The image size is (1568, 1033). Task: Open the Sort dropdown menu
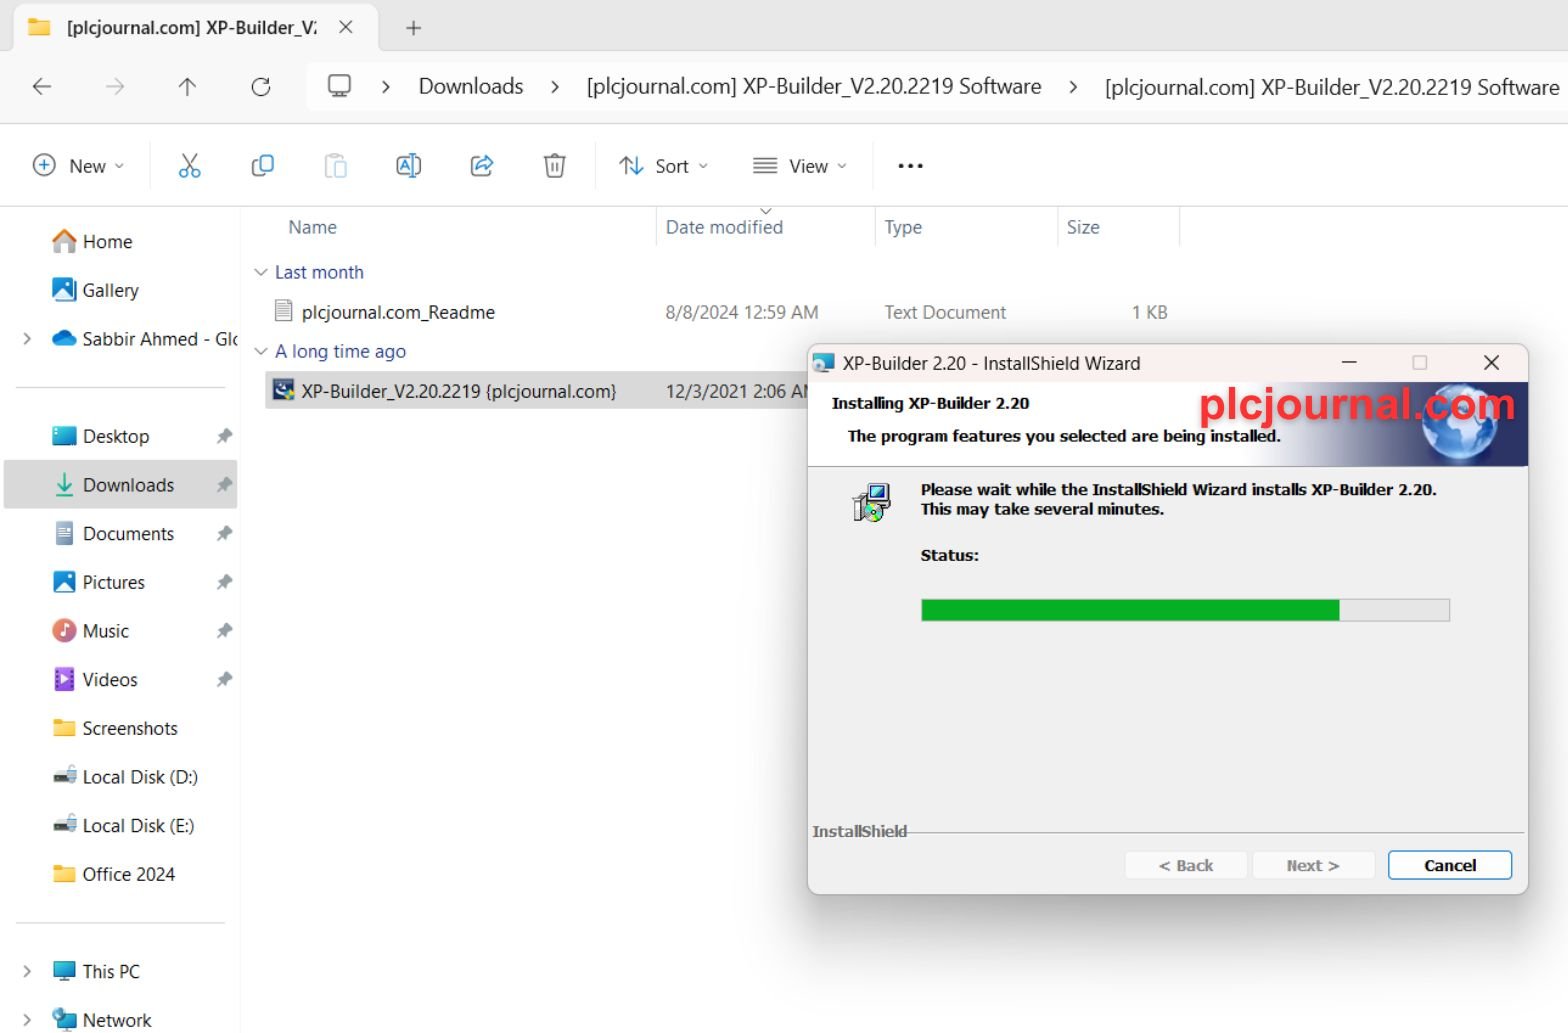click(663, 166)
